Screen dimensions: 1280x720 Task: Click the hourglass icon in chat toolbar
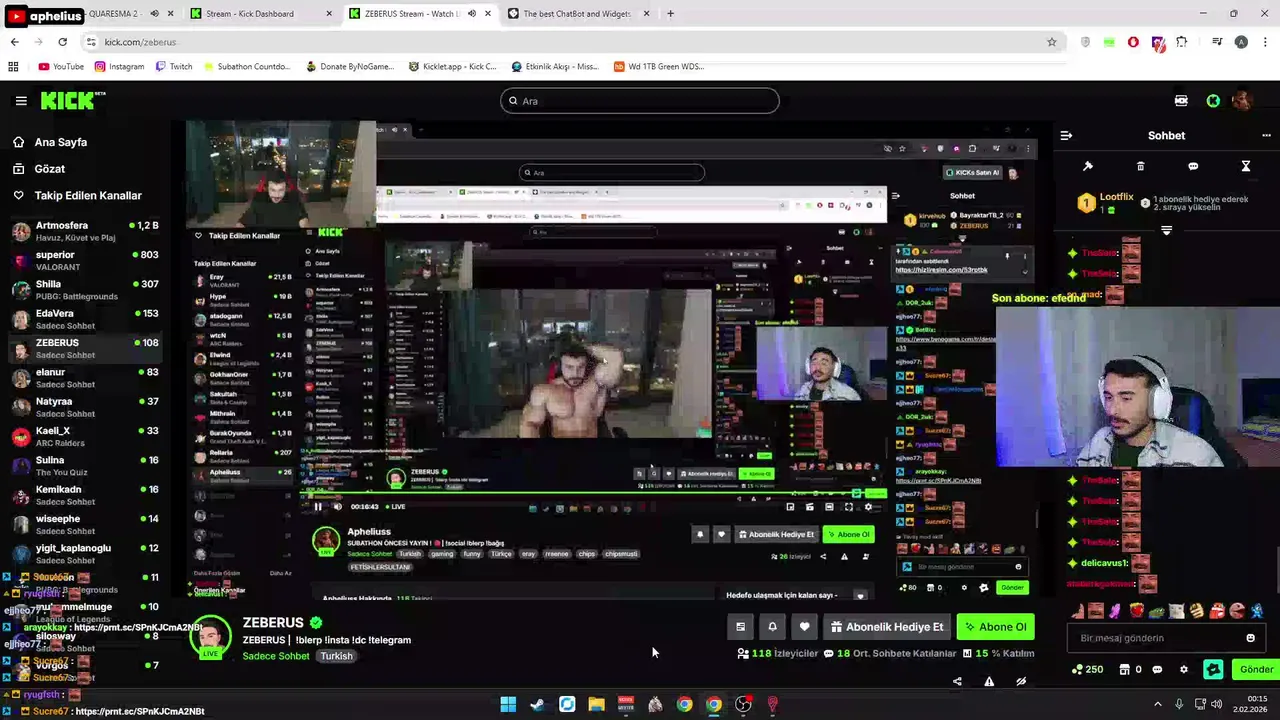coord(1246,166)
